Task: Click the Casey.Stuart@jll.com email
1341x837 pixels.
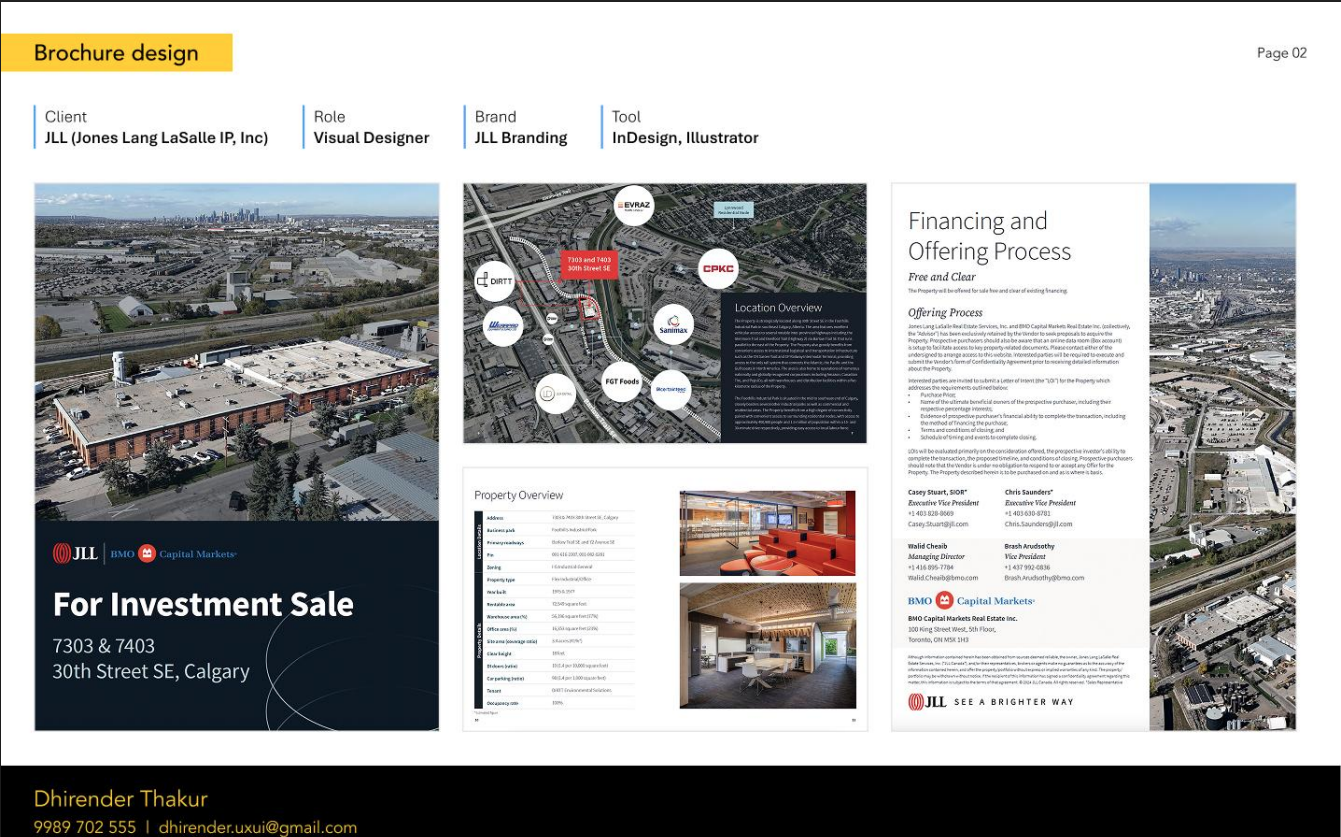Action: click(x=938, y=524)
